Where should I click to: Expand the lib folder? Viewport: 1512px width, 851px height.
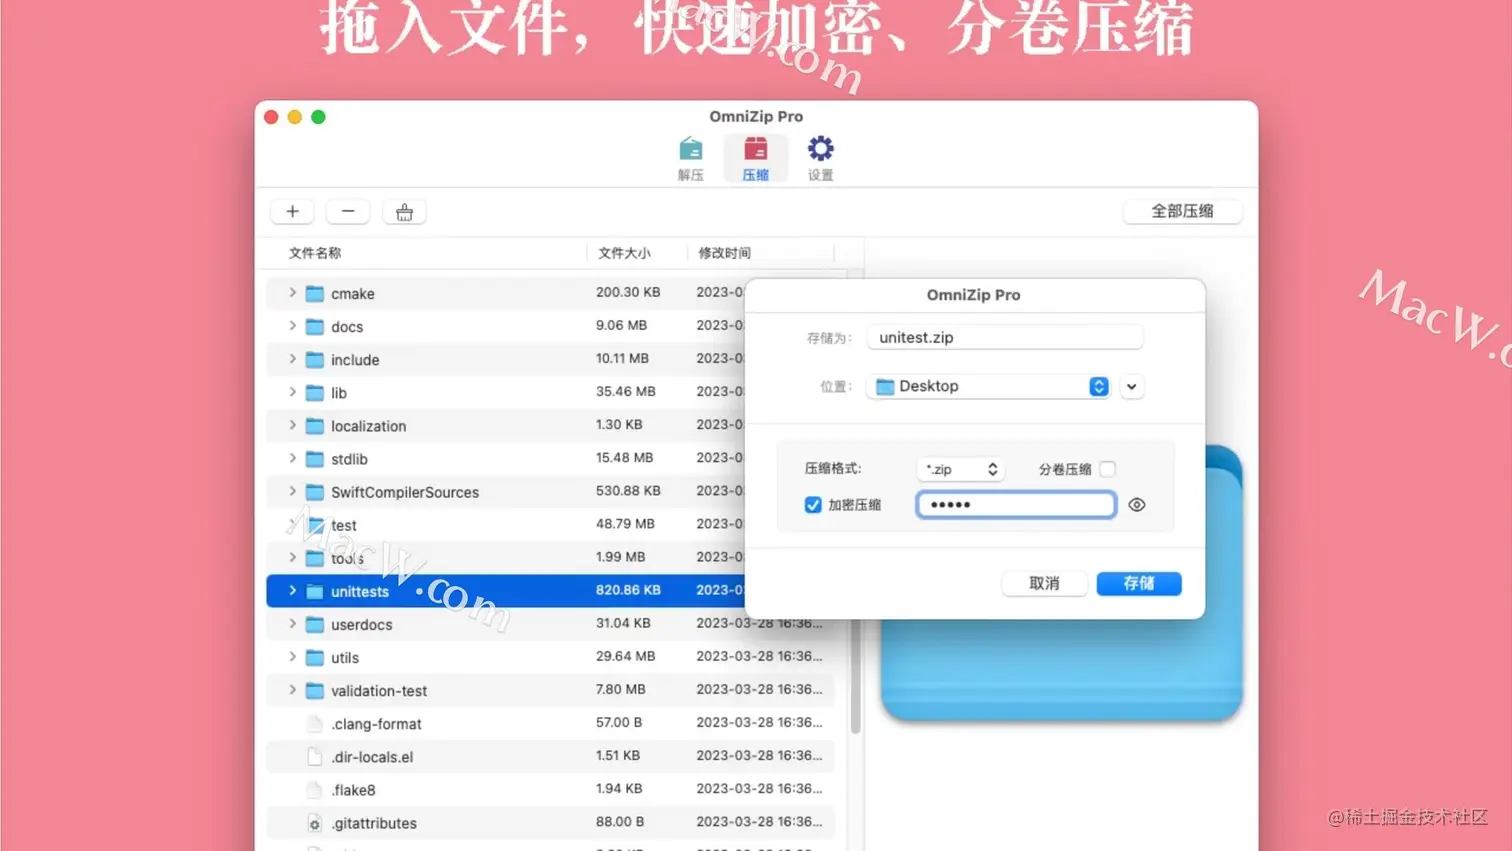tap(292, 392)
